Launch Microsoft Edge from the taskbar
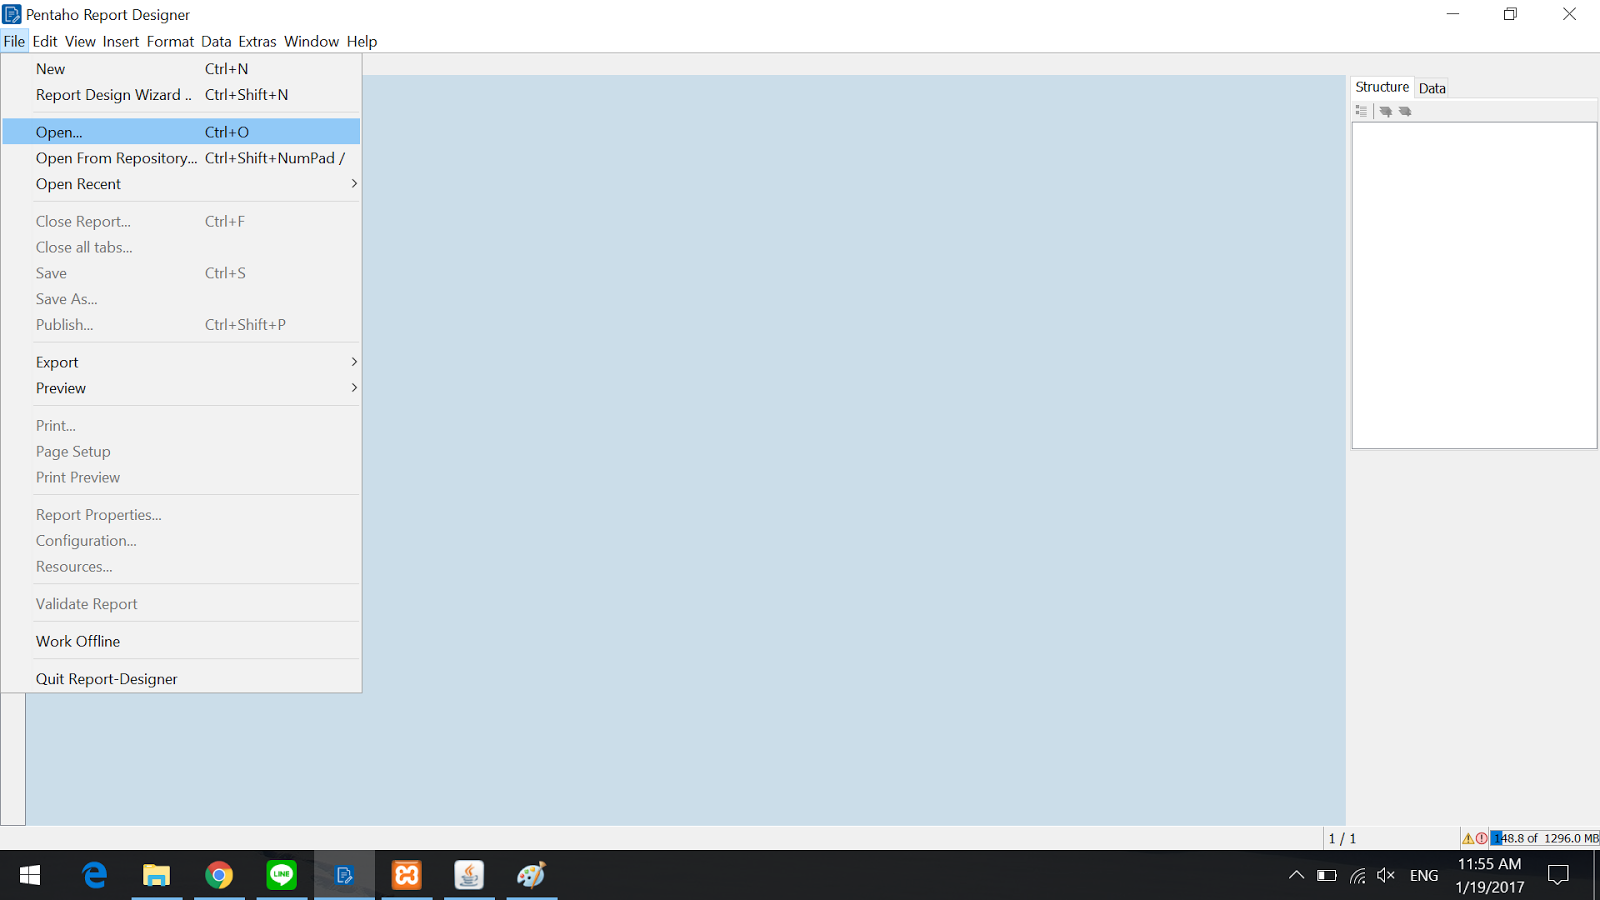This screenshot has width=1600, height=900. coord(94,875)
